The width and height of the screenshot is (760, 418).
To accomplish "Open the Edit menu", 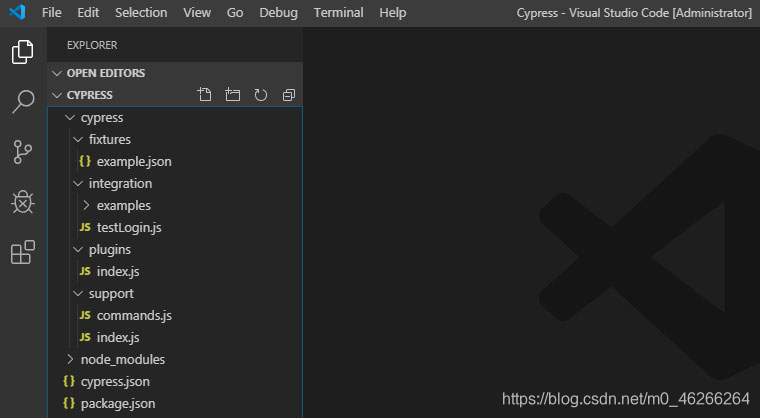I will point(88,13).
